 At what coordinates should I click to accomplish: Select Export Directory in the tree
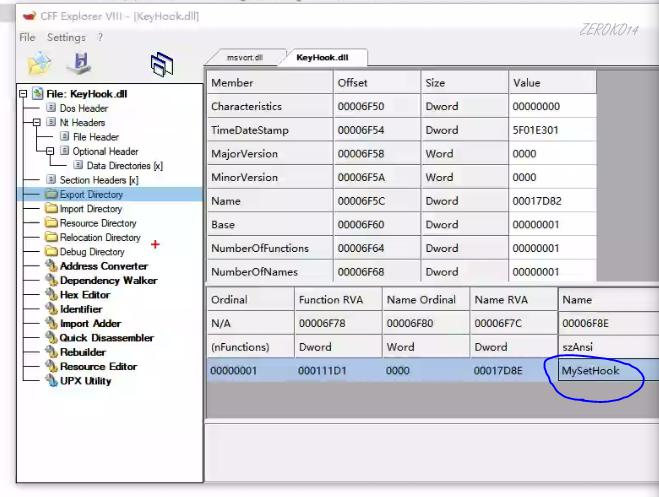pyautogui.click(x=91, y=195)
